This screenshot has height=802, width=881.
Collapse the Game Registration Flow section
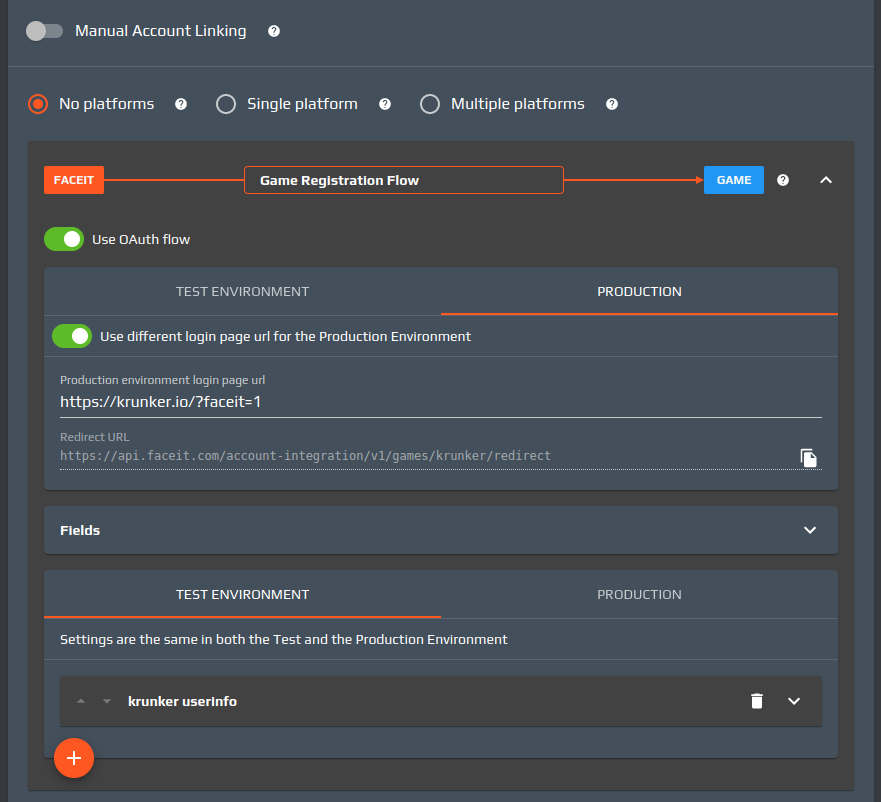(826, 180)
